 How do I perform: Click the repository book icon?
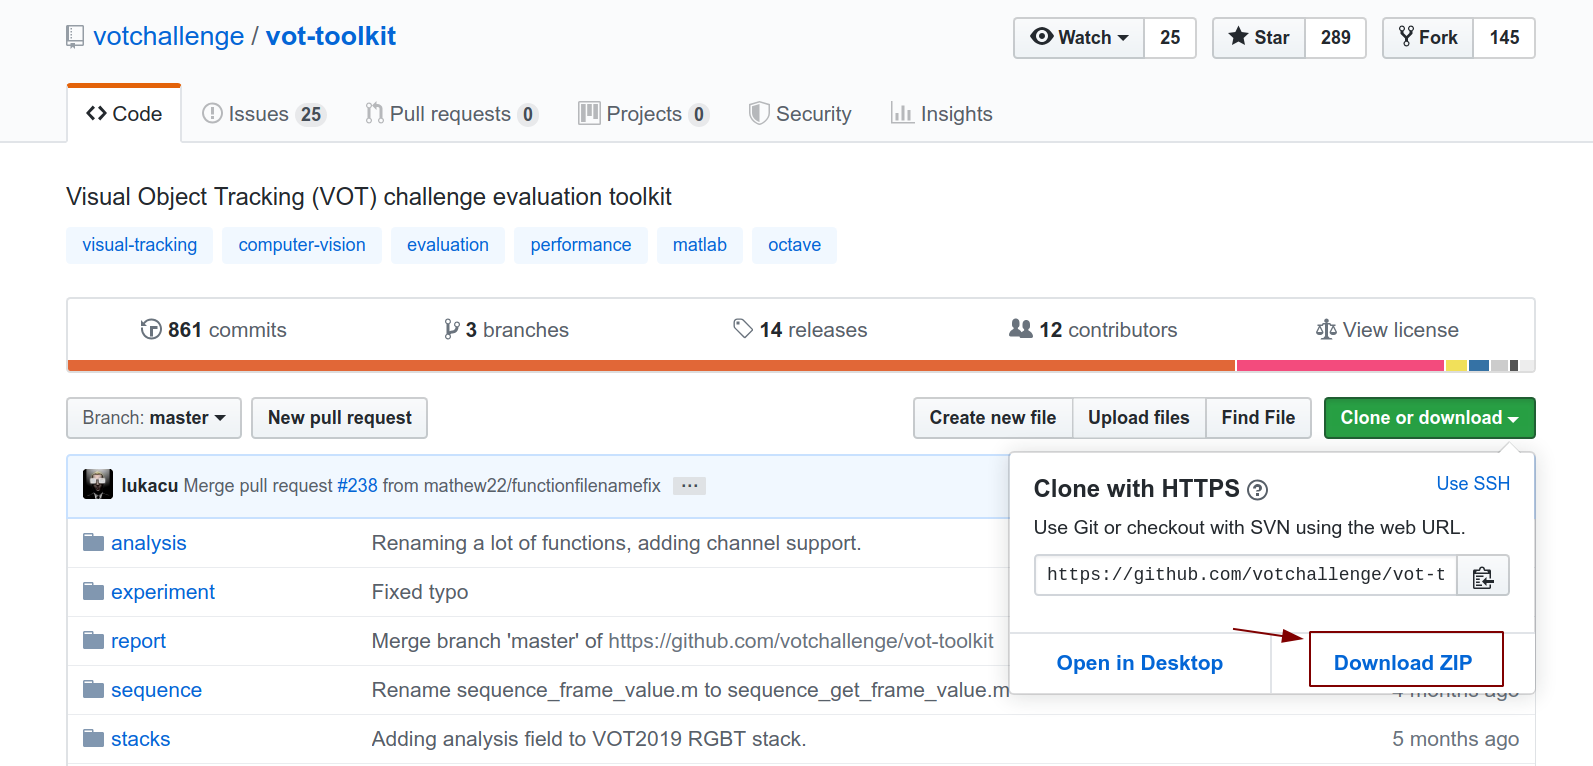pos(75,37)
